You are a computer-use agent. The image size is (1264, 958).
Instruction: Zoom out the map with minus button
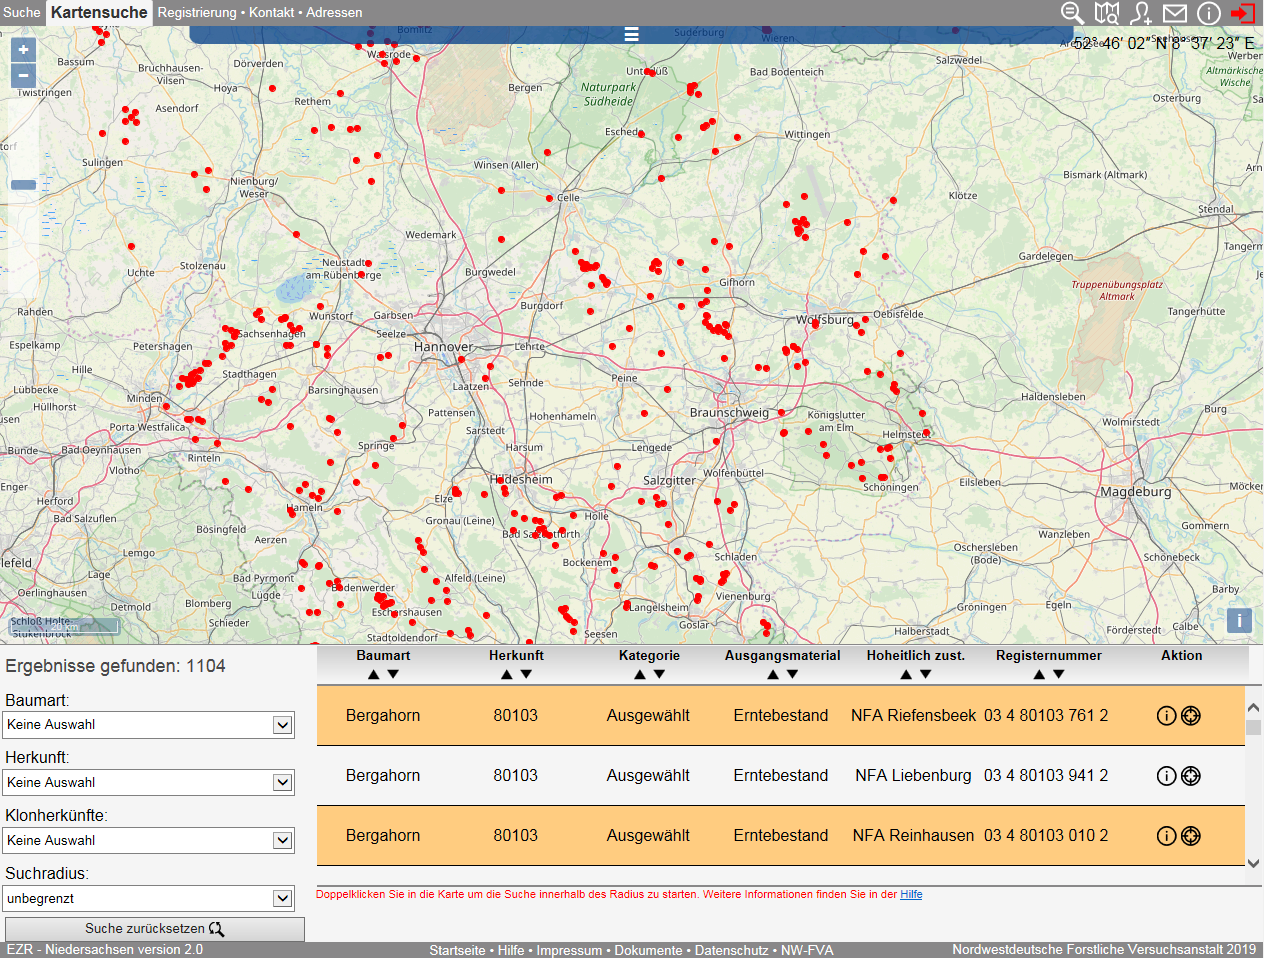23,76
